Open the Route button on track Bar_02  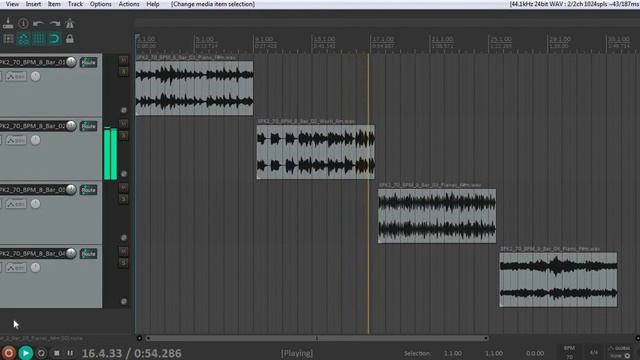pyautogui.click(x=89, y=126)
